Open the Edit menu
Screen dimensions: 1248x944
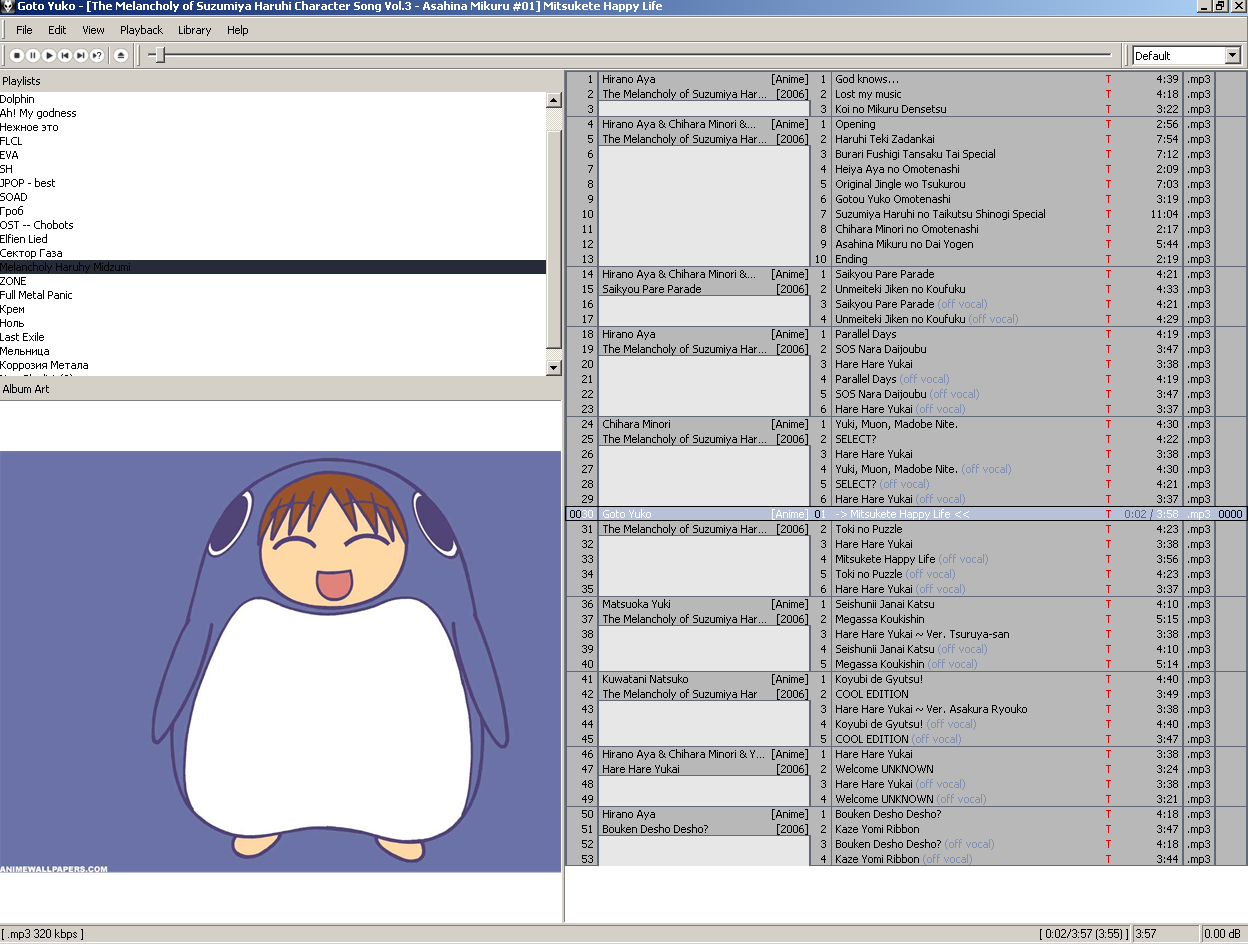(x=57, y=30)
